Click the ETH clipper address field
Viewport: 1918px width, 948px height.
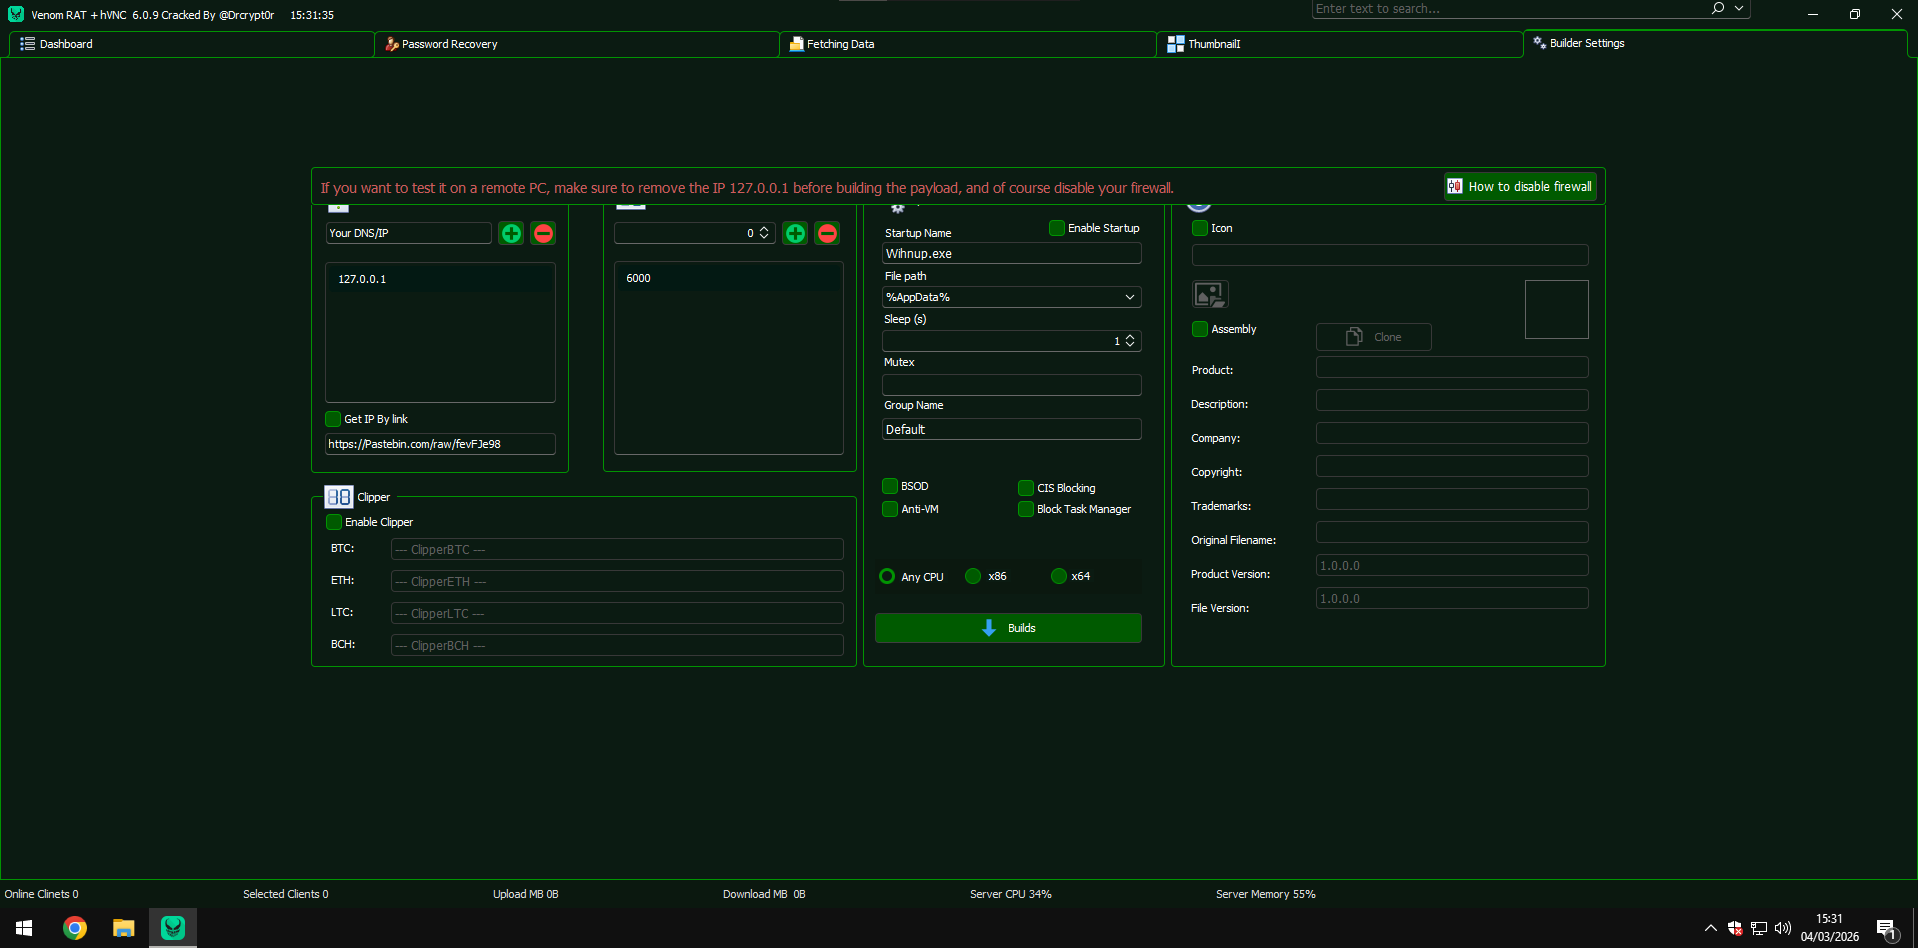pyautogui.click(x=617, y=581)
